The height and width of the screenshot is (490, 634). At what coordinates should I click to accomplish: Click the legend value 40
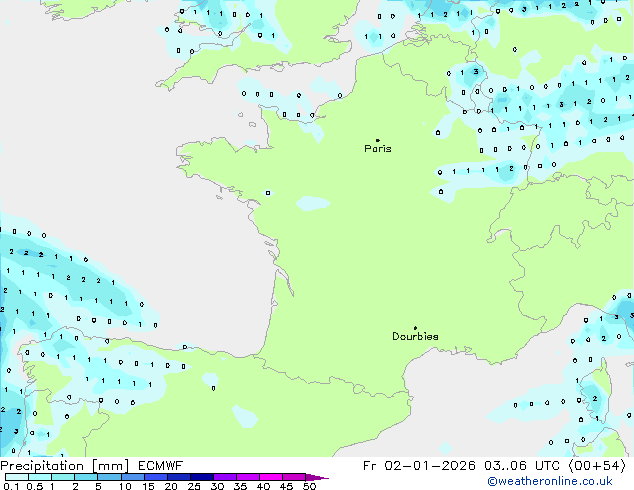coord(263,486)
